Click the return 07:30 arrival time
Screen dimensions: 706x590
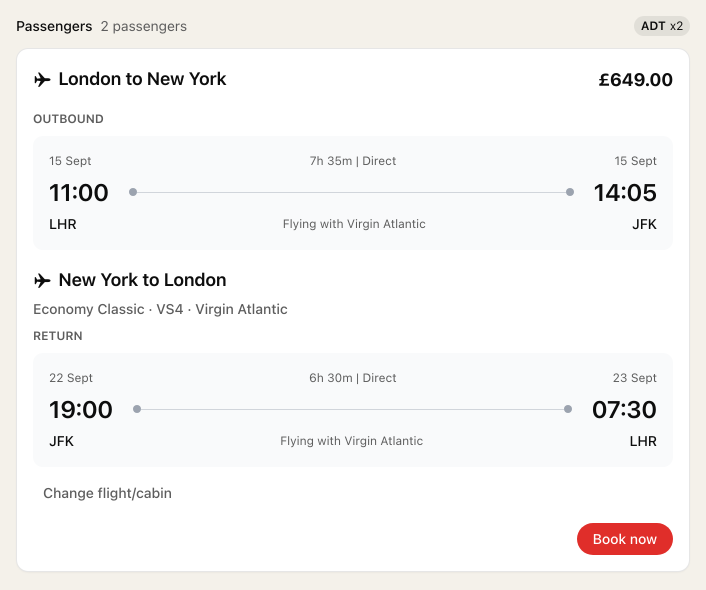[625, 409]
